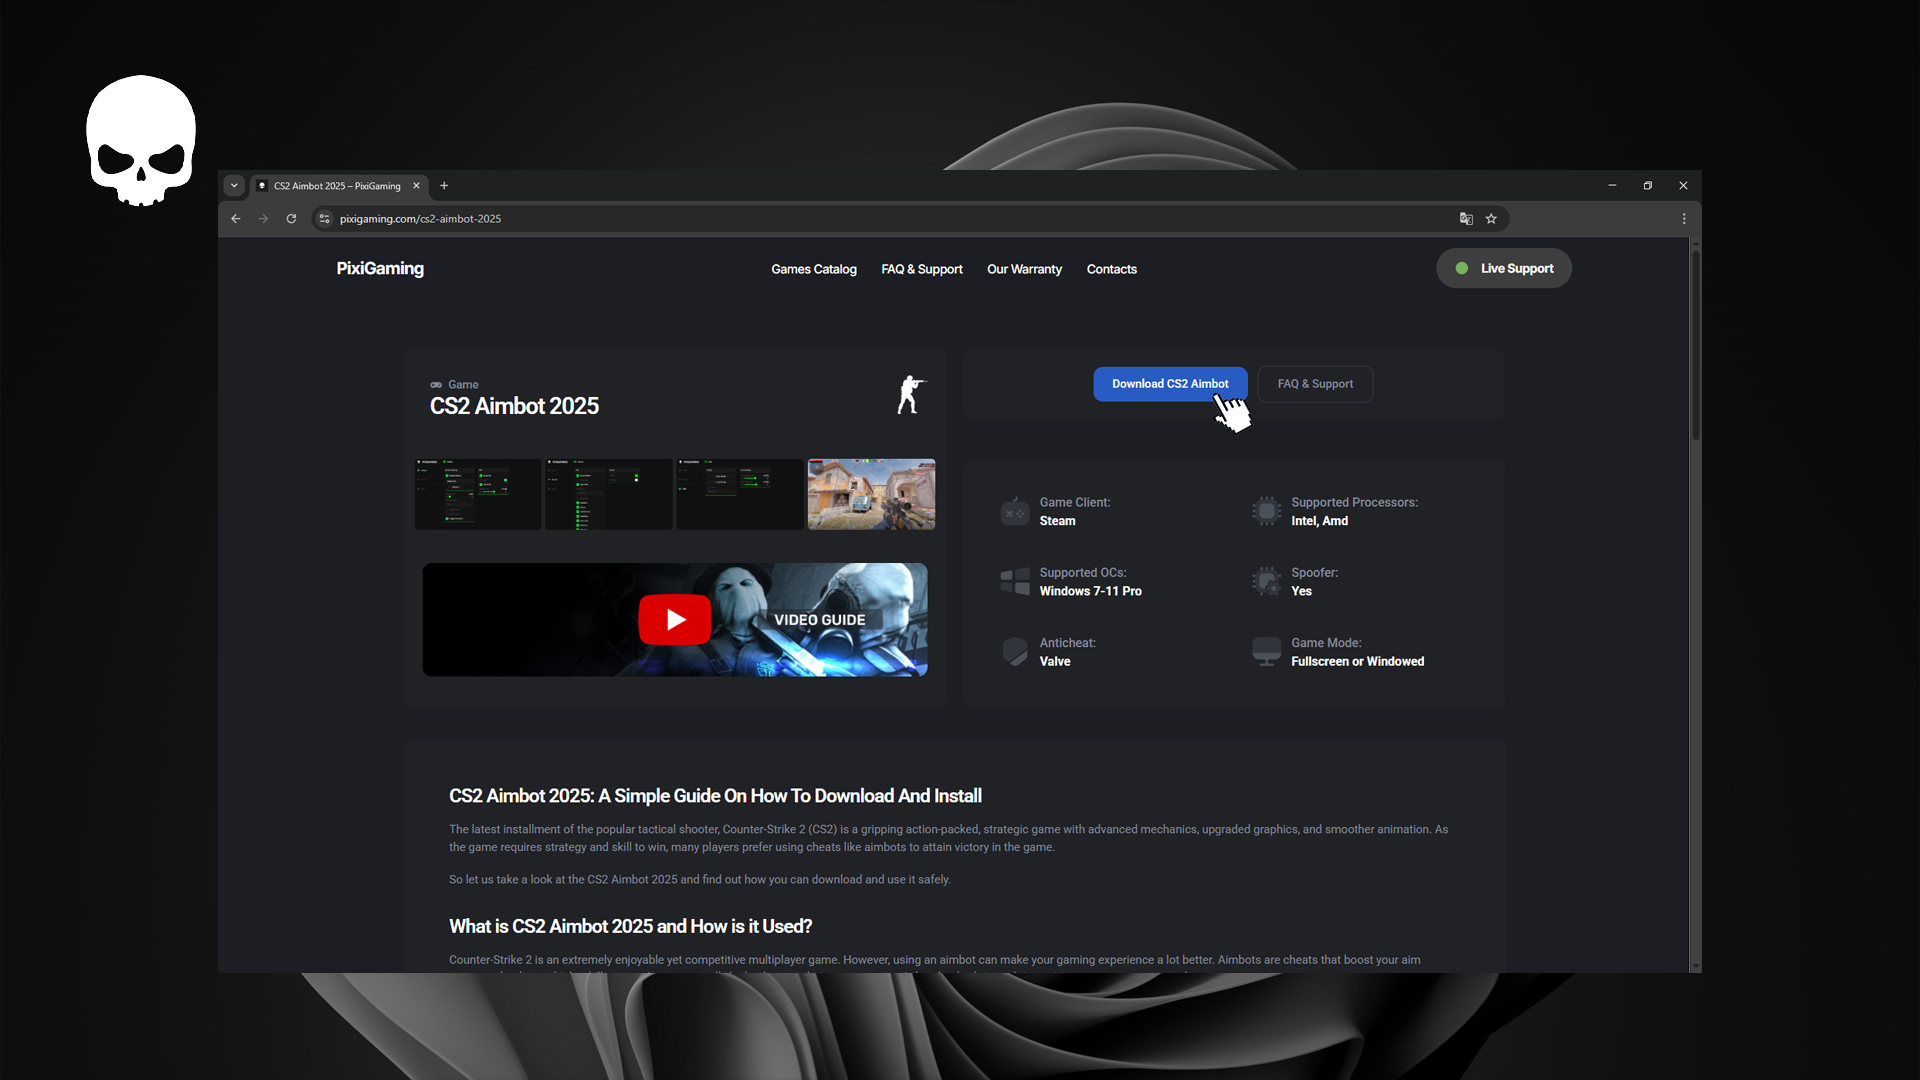
Task: Select the CS2 Aimbot 2025 – PixiGaming tab
Action: (x=338, y=186)
